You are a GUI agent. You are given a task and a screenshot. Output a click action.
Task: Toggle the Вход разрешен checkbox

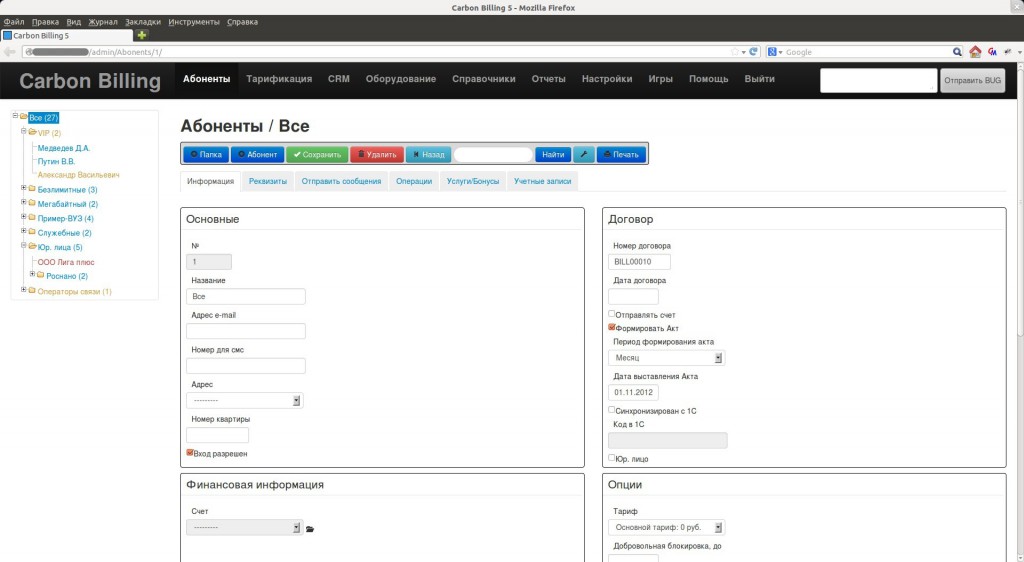(190, 452)
